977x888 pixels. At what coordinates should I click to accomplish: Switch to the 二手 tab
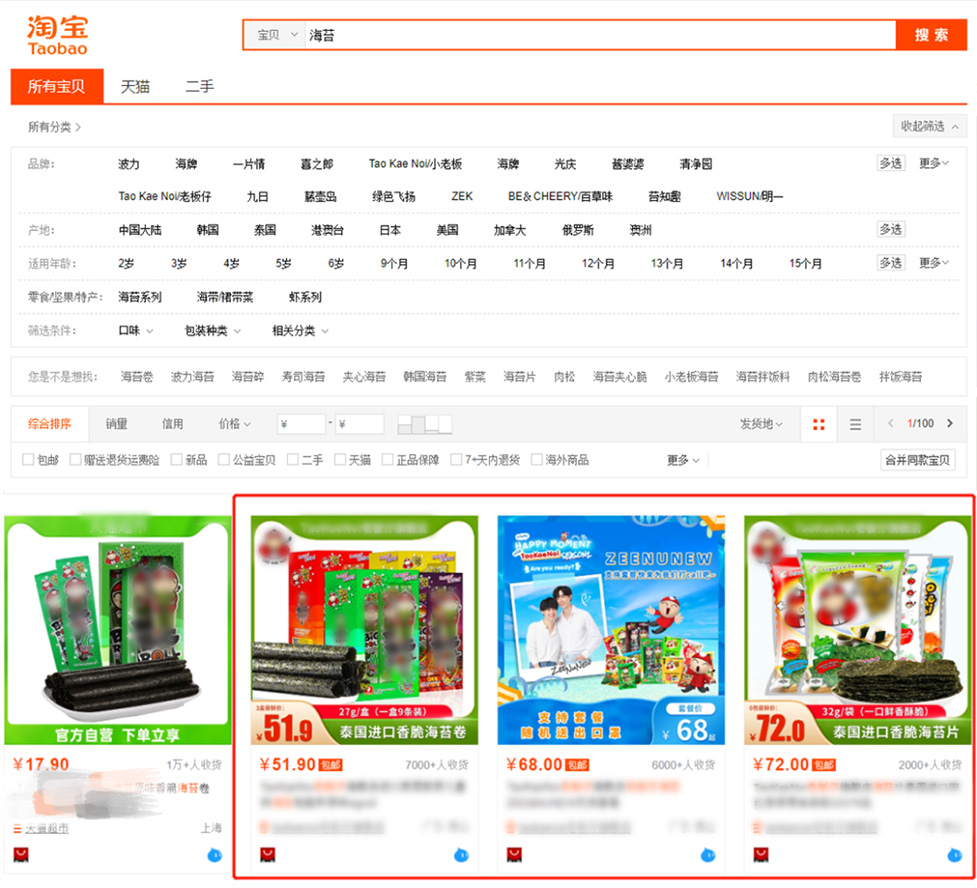(199, 87)
